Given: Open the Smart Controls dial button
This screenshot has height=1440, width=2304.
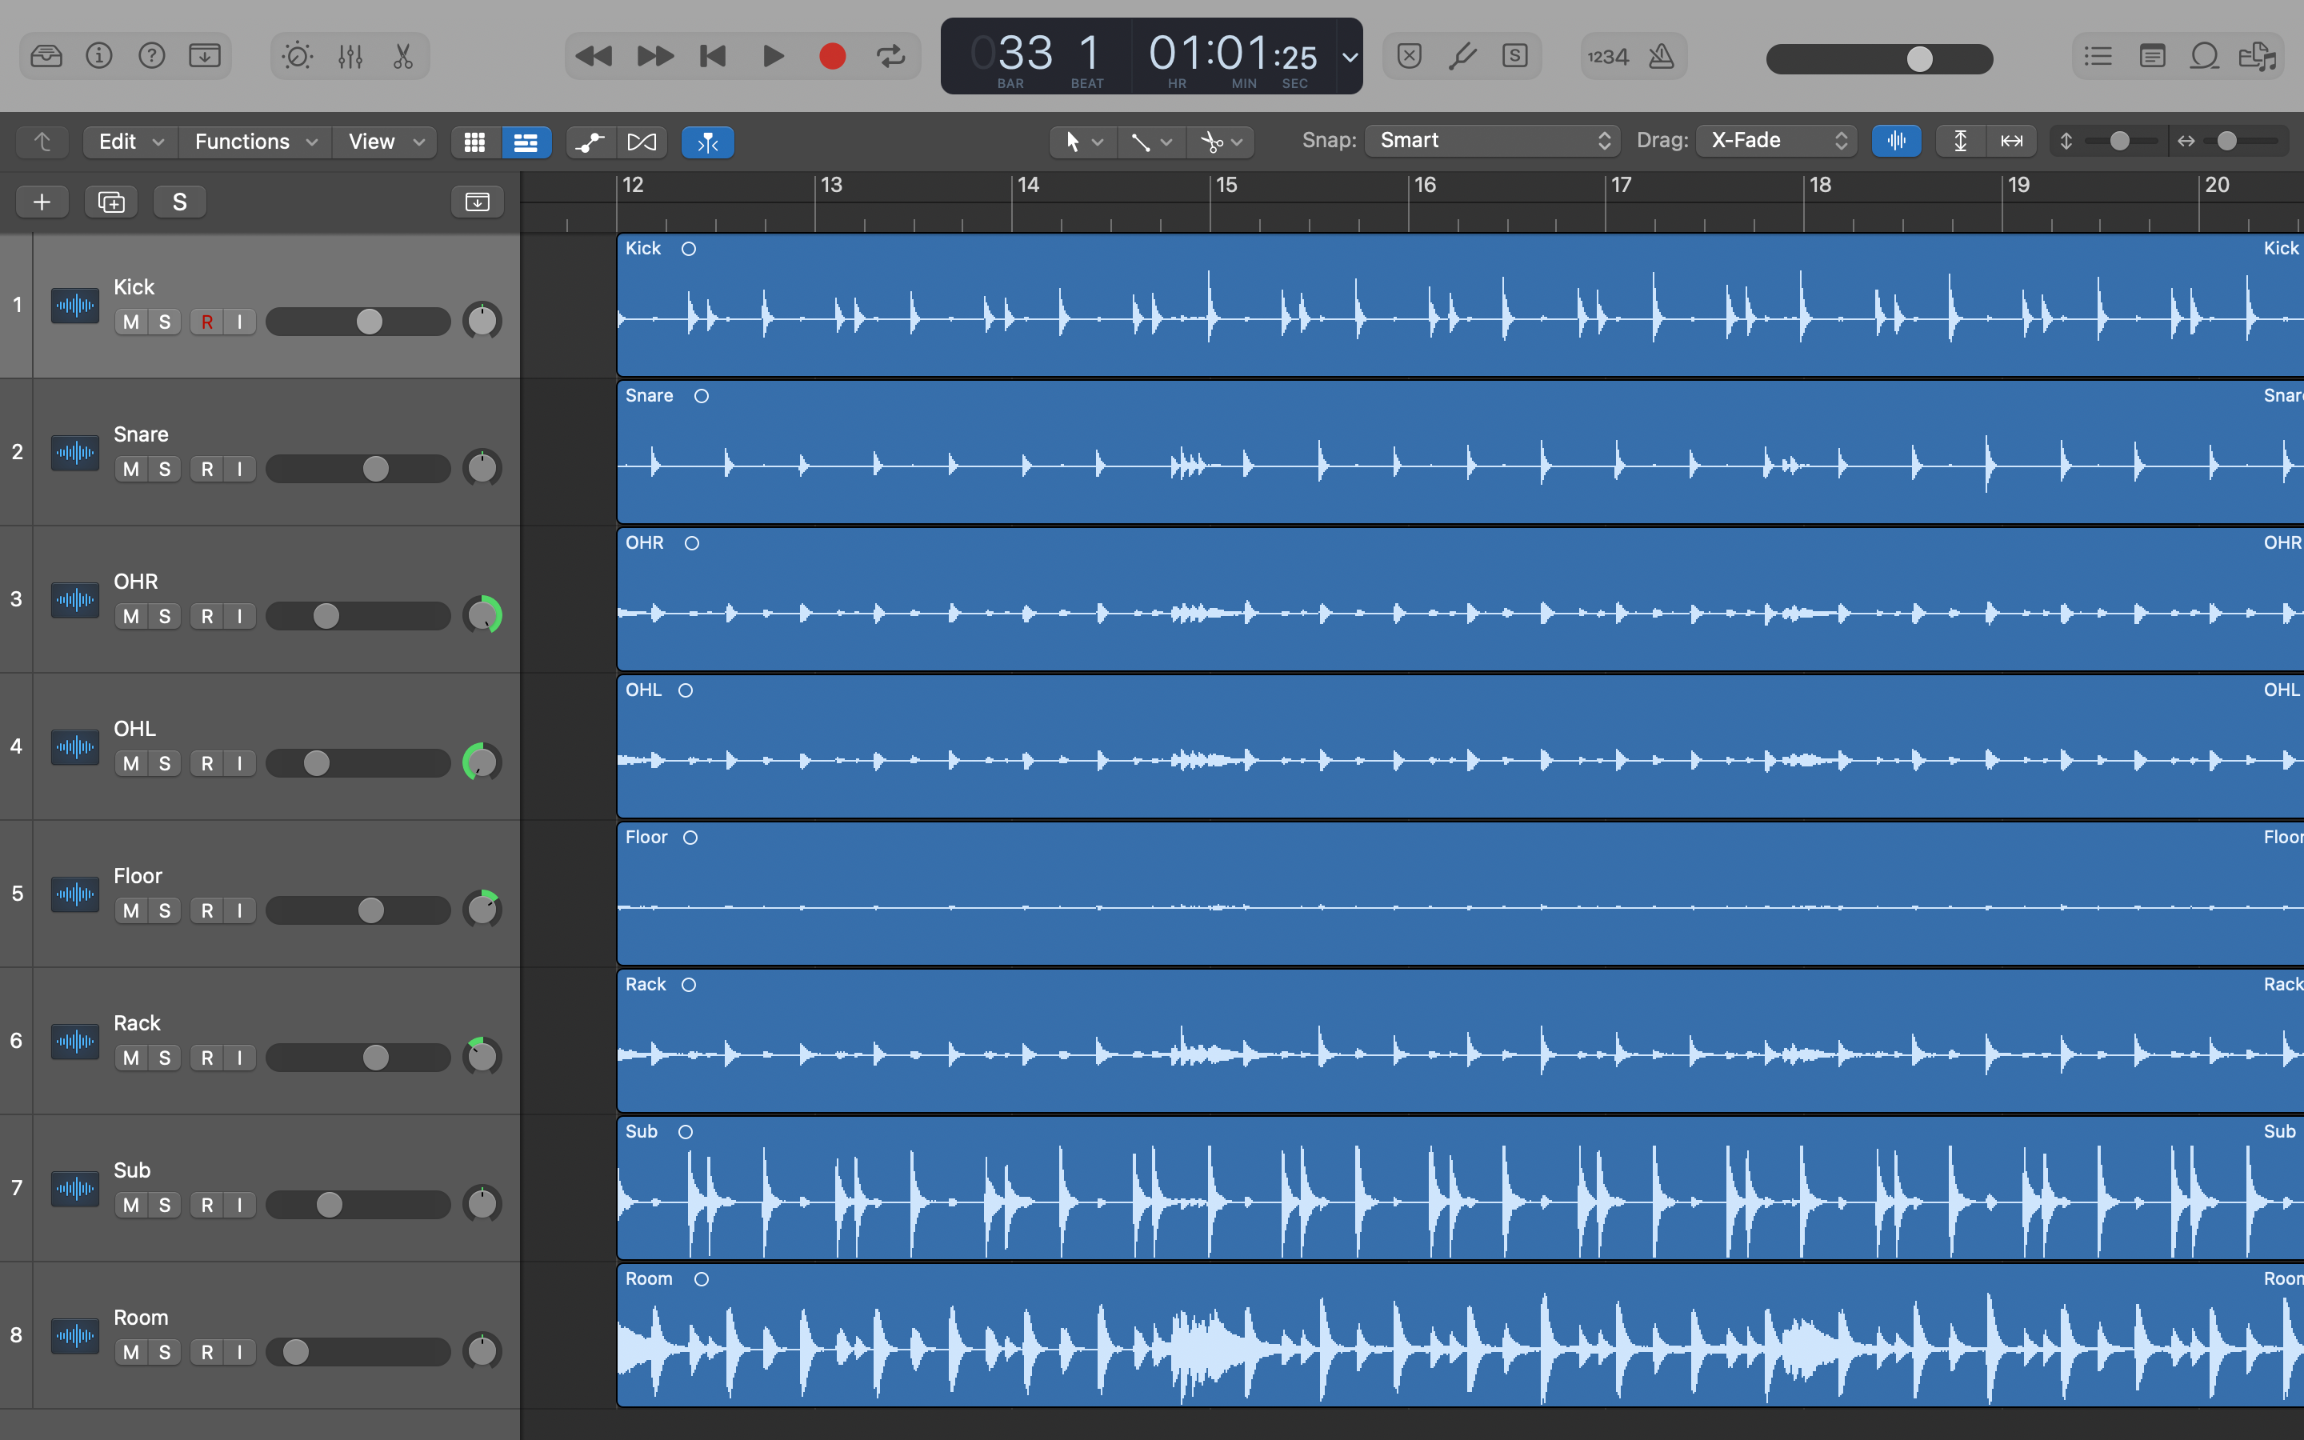Looking at the screenshot, I should tap(297, 56).
